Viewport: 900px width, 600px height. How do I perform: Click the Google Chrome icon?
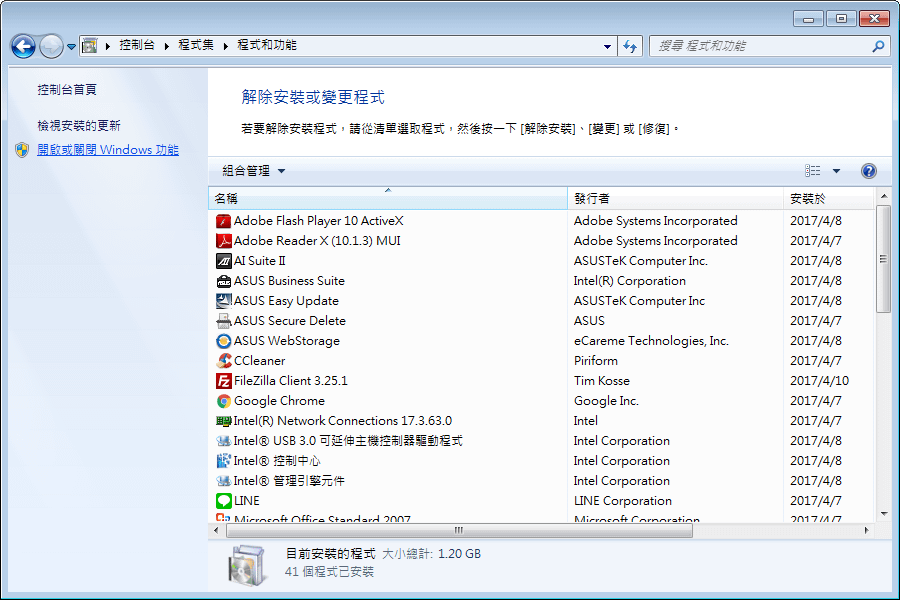click(223, 401)
